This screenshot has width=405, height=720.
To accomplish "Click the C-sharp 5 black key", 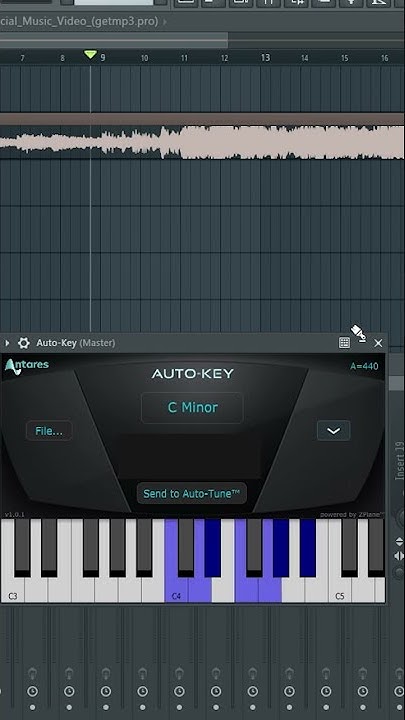I will point(350,546).
